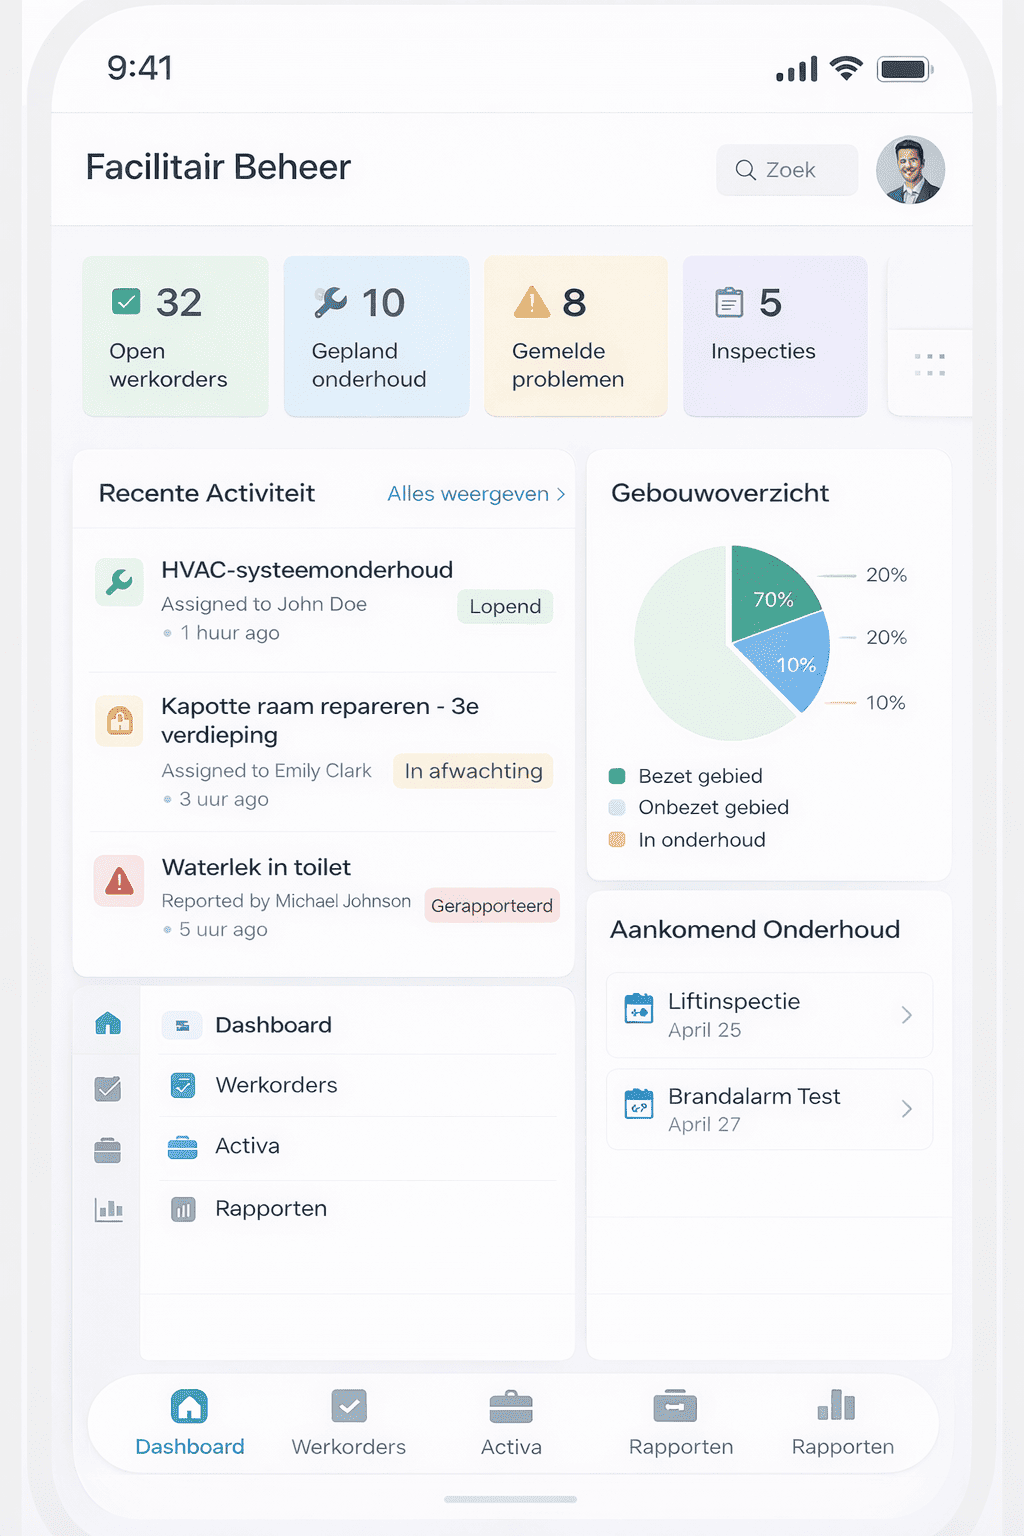Click the red warning icon beside Waterlek in toilet

[x=119, y=881]
